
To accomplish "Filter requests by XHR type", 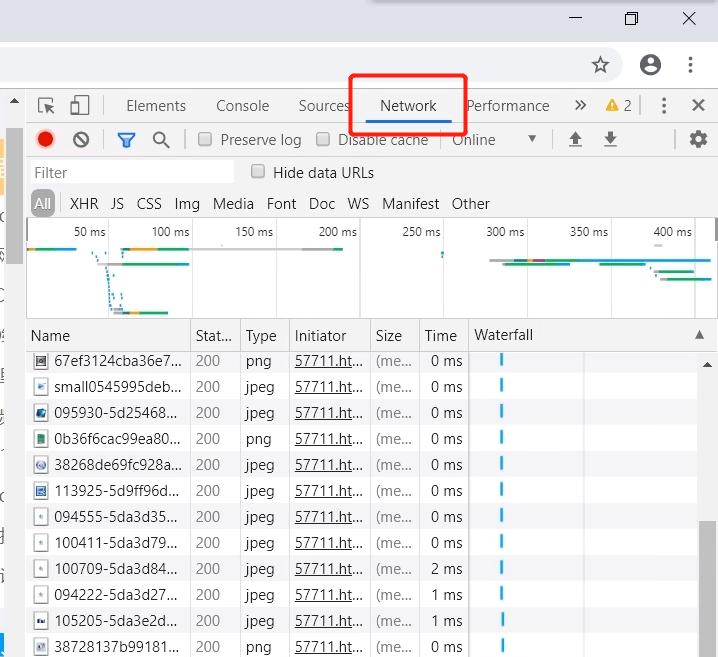I will pyautogui.click(x=84, y=204).
